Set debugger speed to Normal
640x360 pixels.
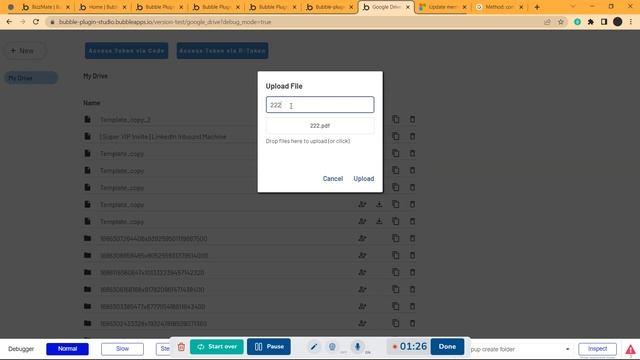click(67, 349)
